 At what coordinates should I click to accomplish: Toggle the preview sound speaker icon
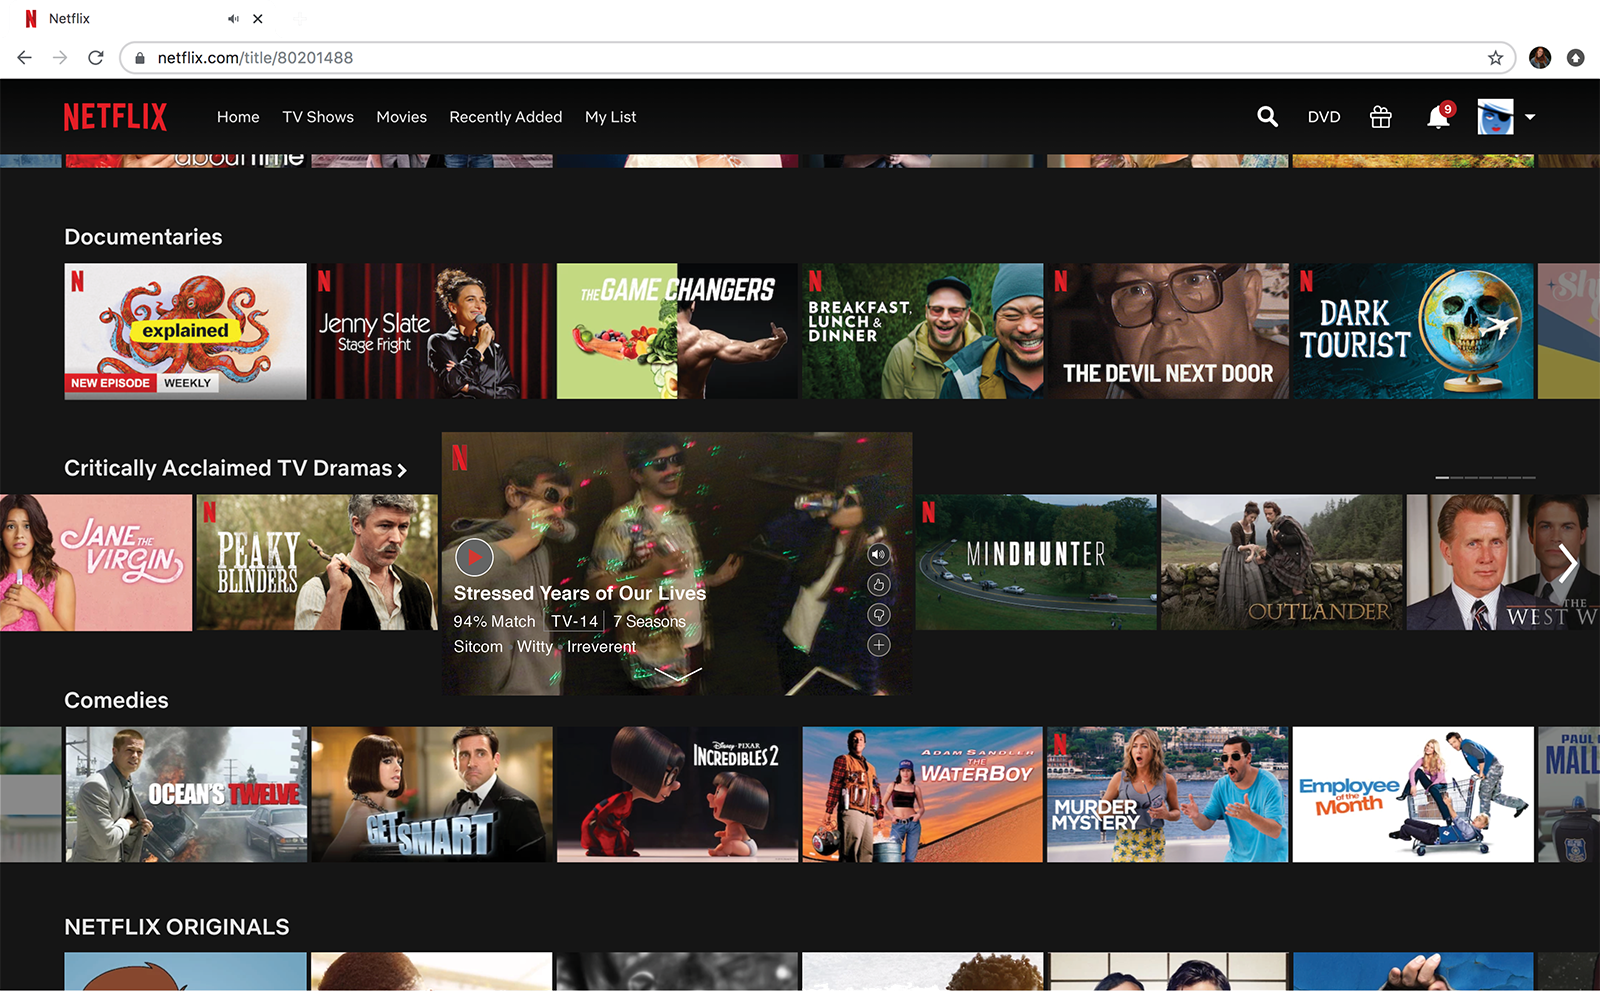(878, 554)
